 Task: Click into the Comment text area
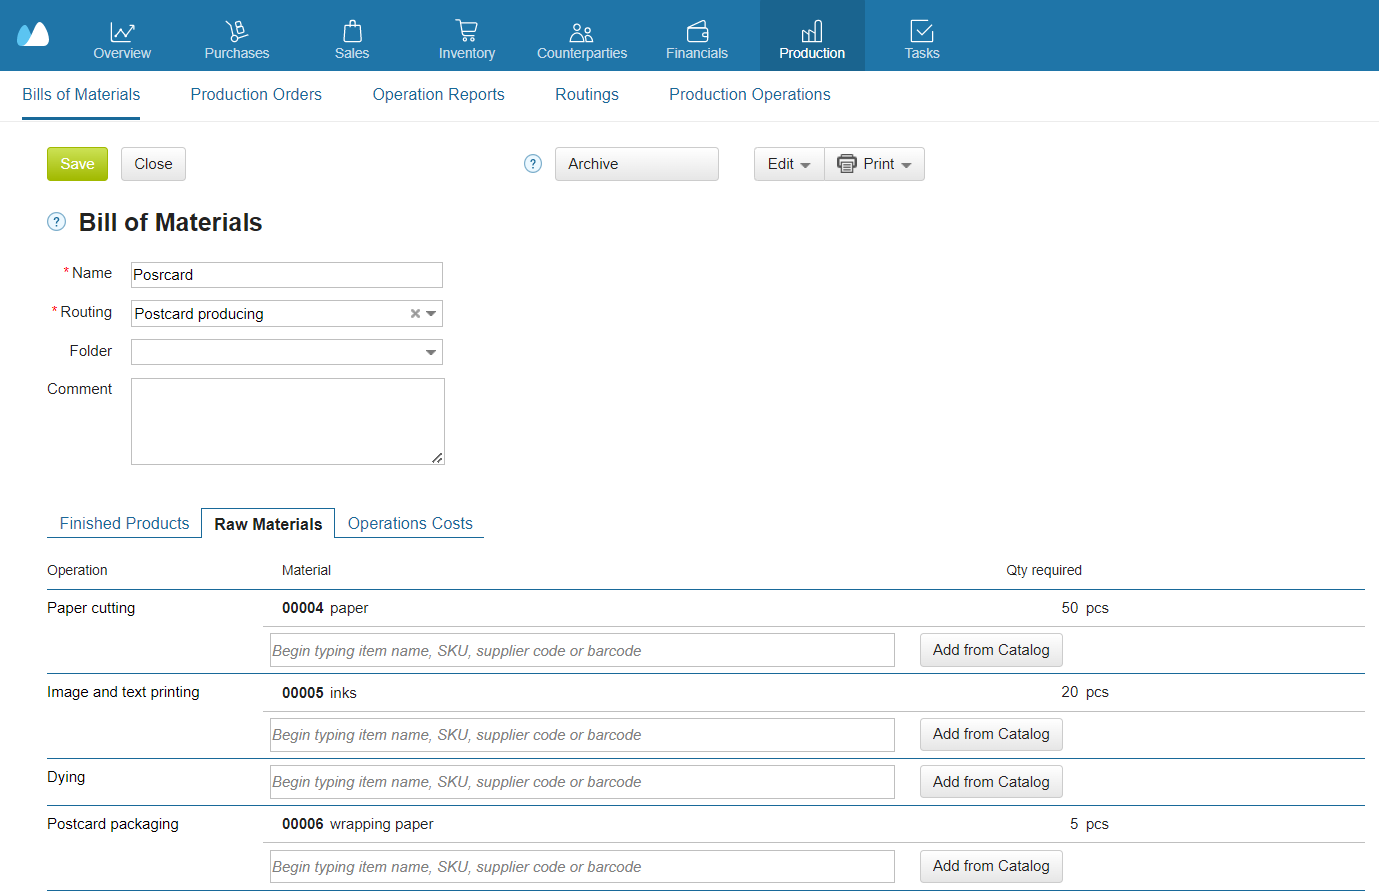(x=288, y=421)
